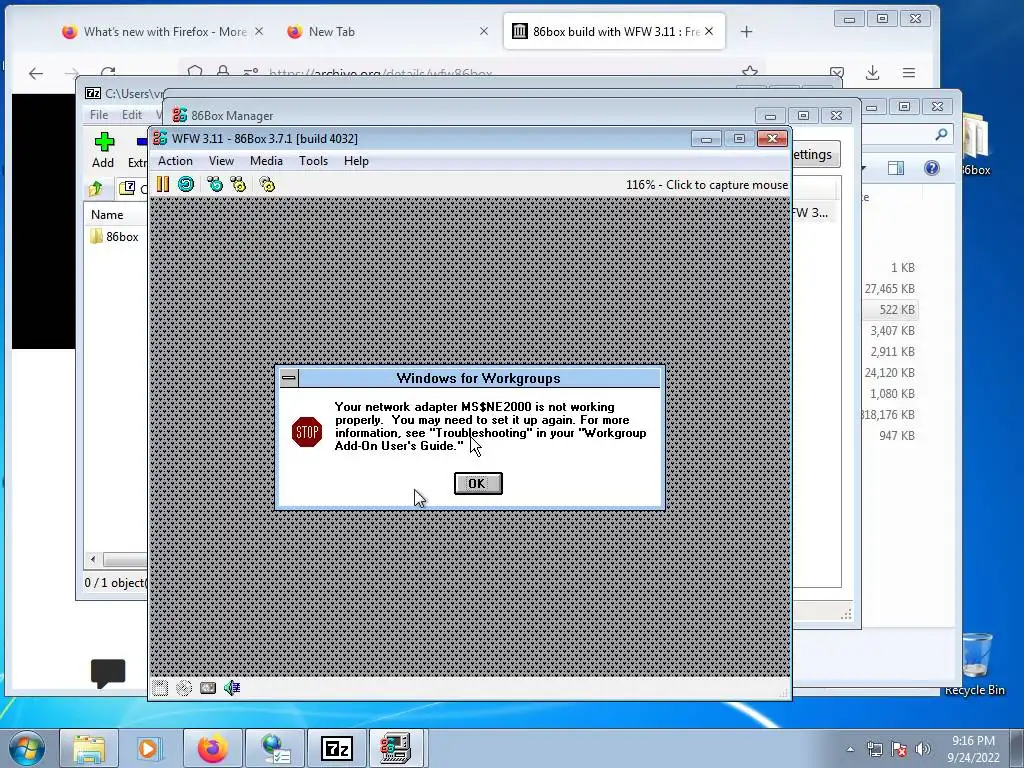Open the Windows for Workgroups dialog control menu

[289, 378]
